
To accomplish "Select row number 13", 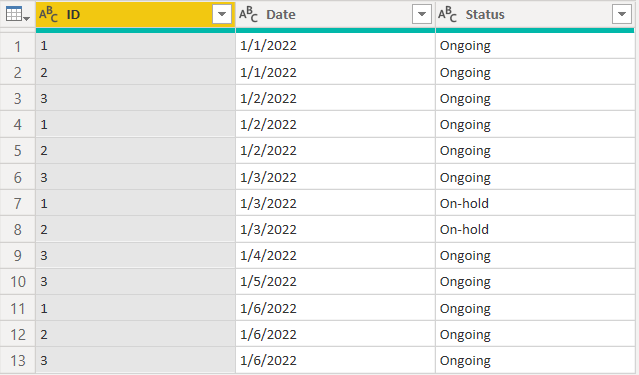I will click(x=18, y=361).
